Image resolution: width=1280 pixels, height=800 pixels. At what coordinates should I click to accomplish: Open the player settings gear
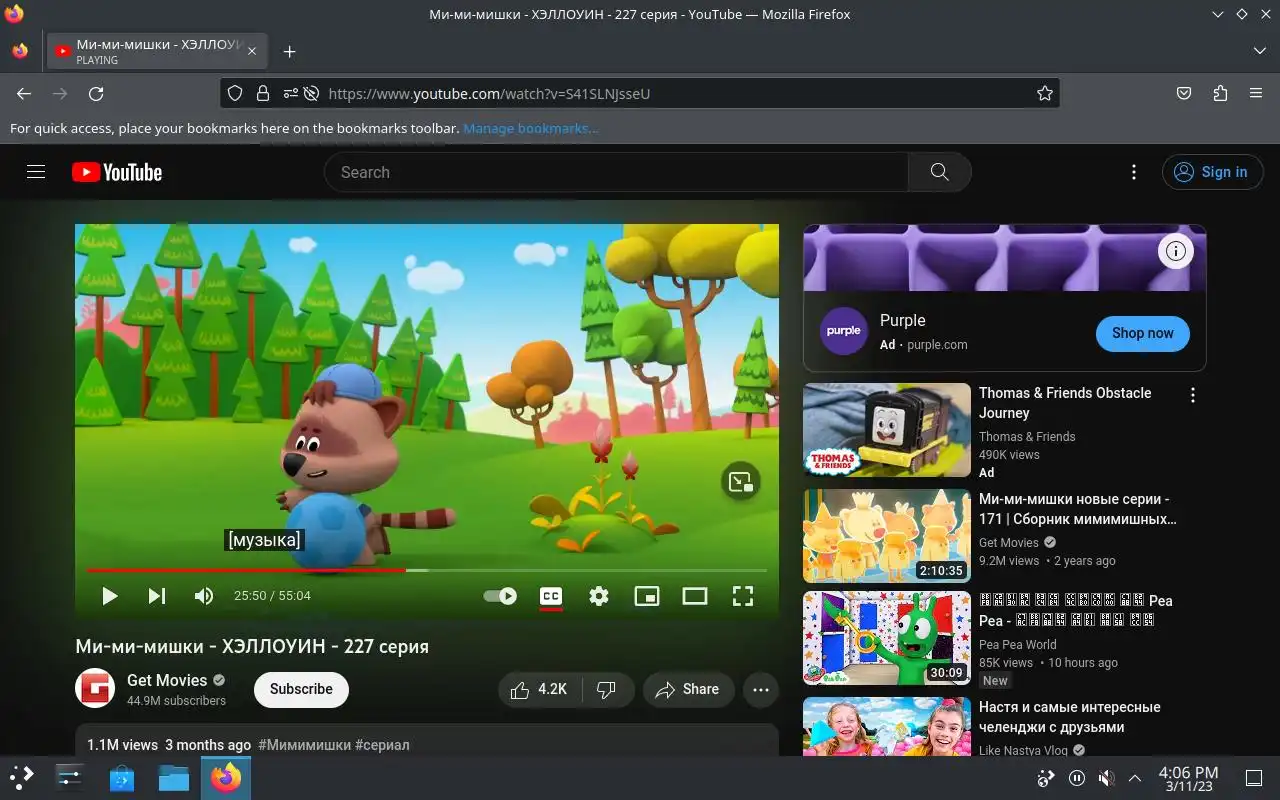pyautogui.click(x=598, y=596)
